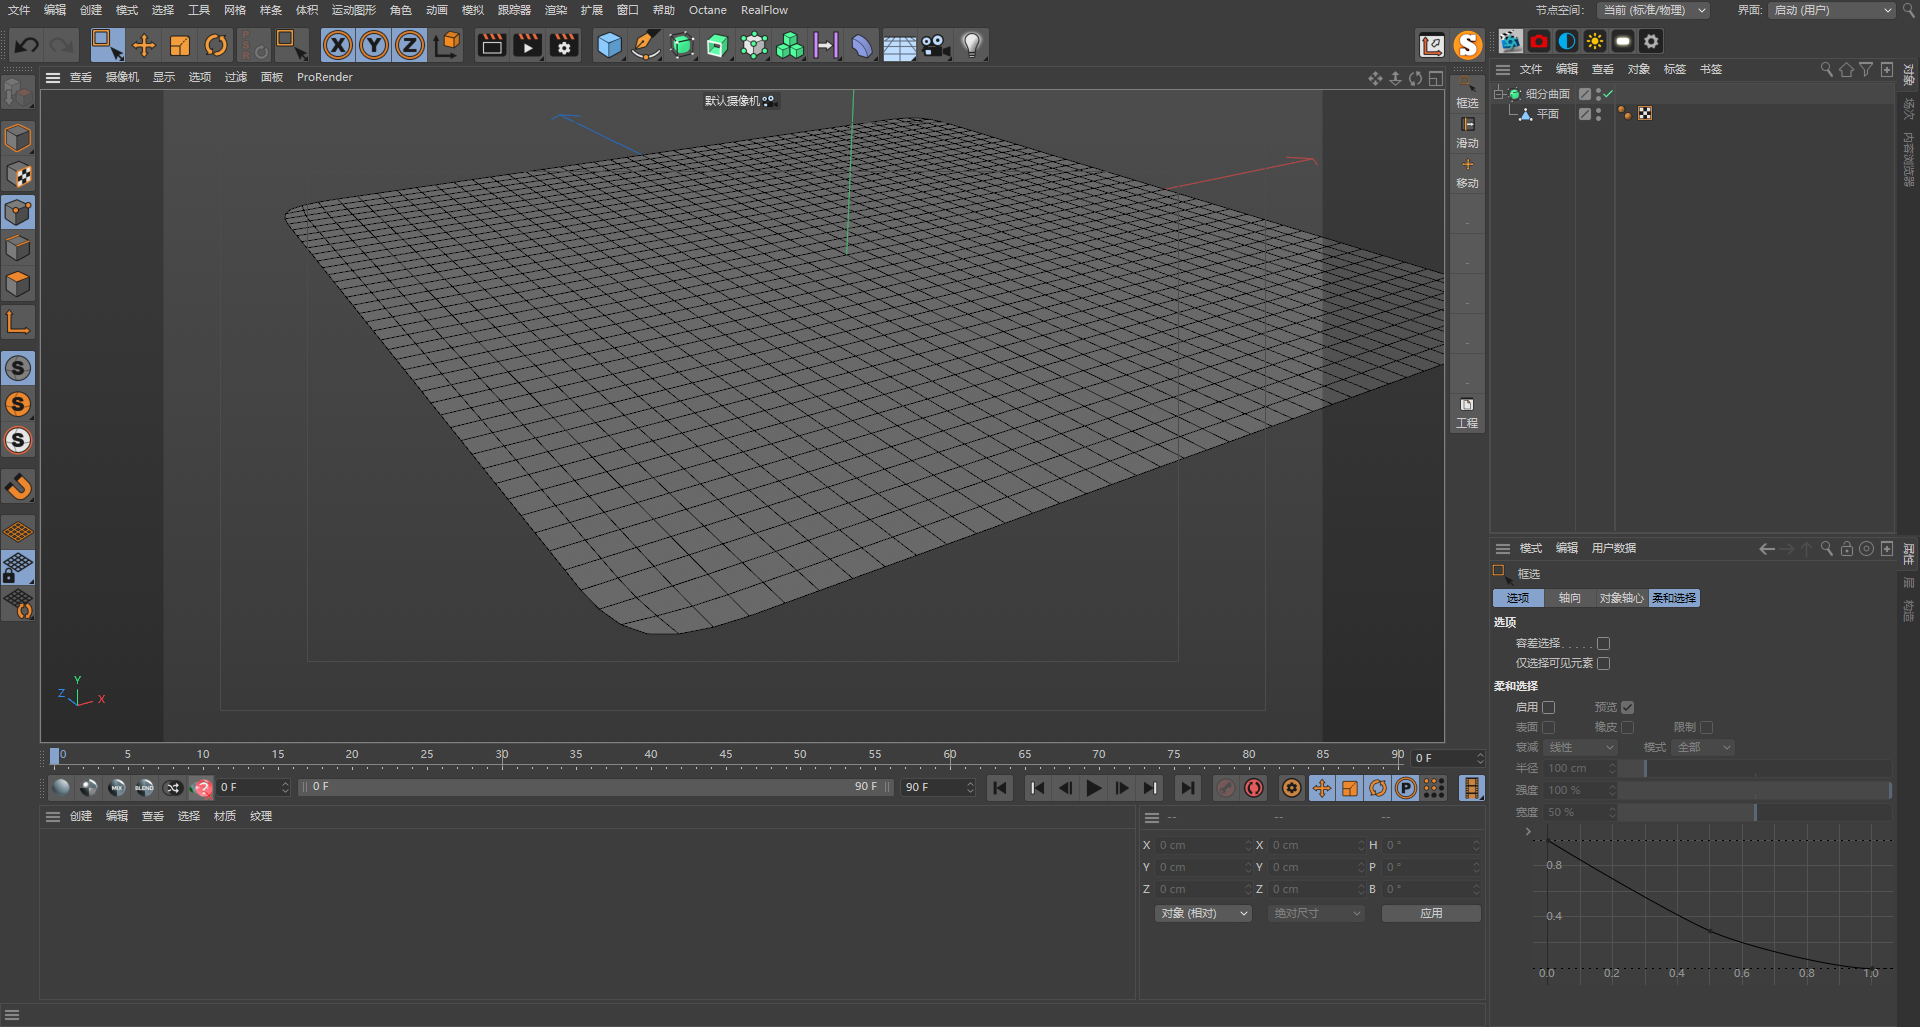Open the 节点空间 dropdown
1920x1027 pixels.
(1653, 10)
